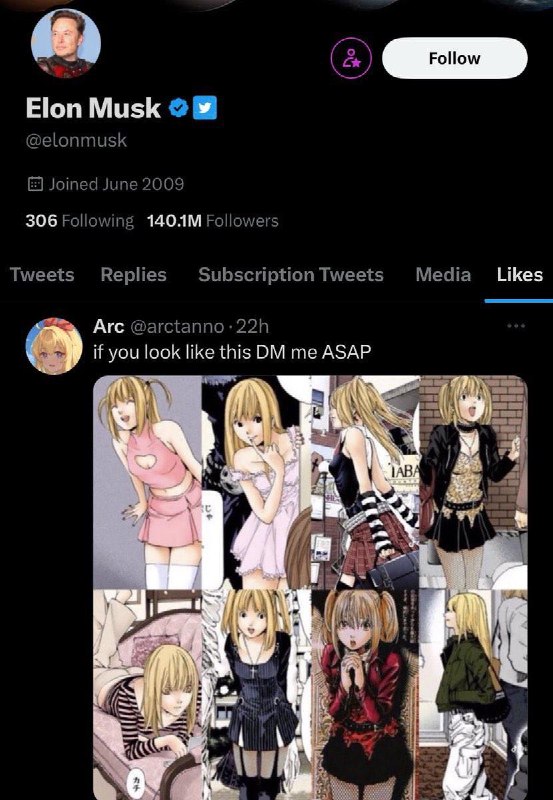
Task: Open the red jacket image in bottom row
Action: (365, 694)
